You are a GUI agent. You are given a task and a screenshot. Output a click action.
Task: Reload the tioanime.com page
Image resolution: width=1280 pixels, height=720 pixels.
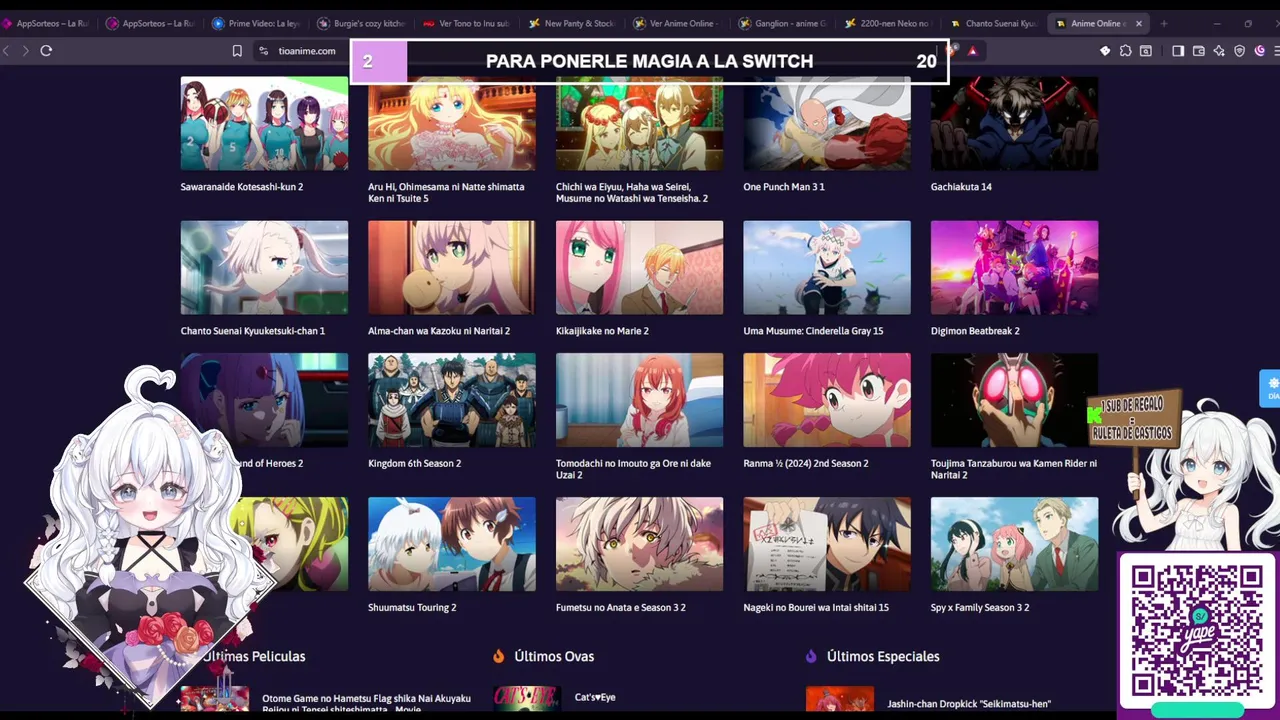[x=46, y=50]
